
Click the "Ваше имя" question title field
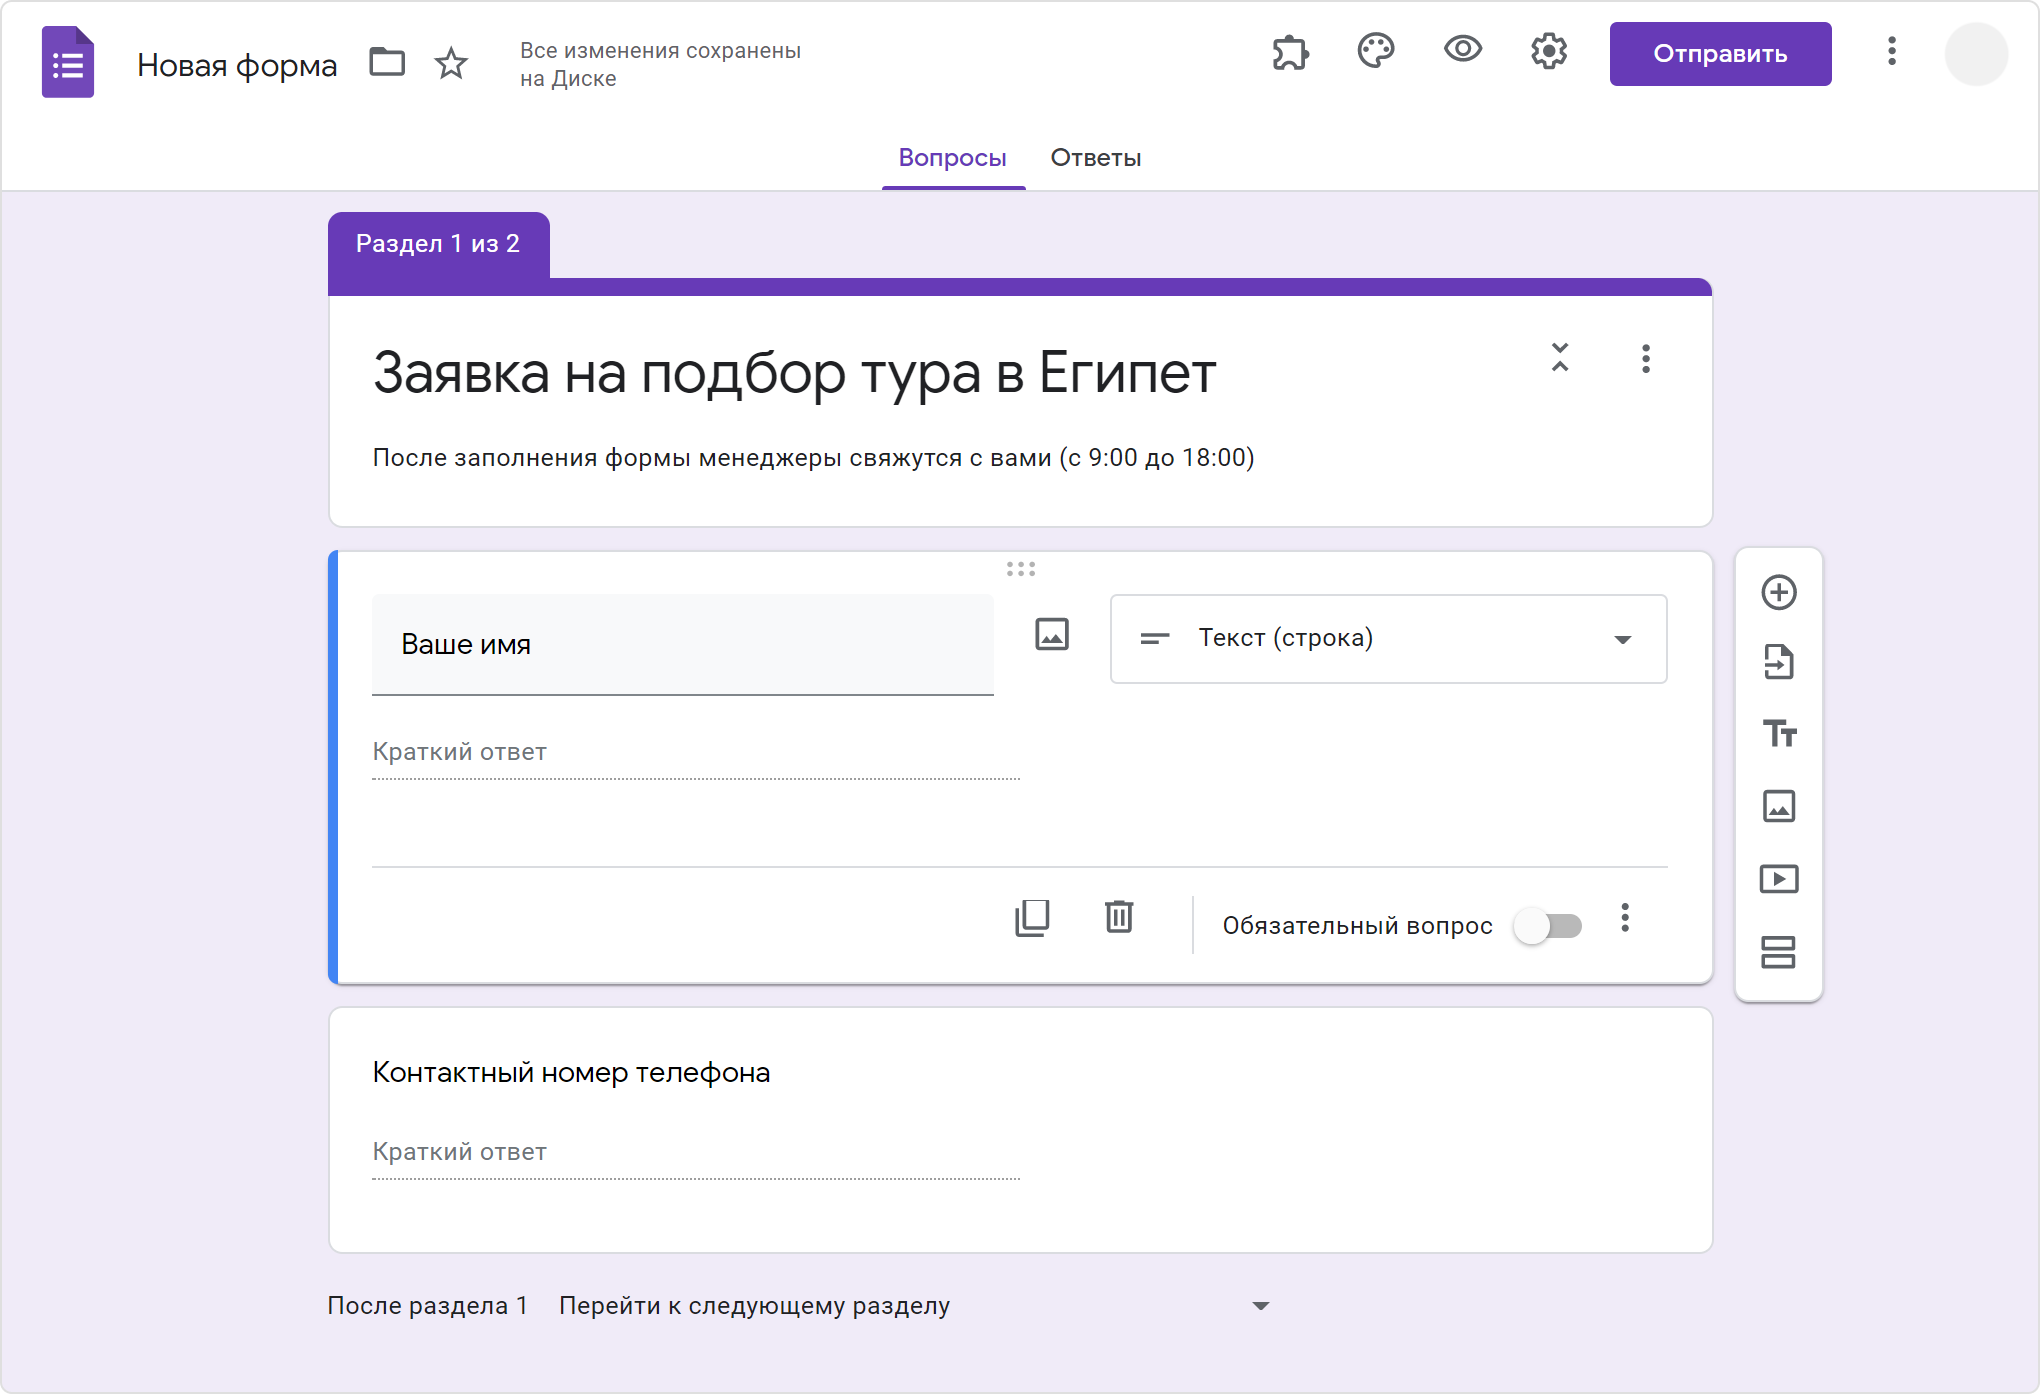pyautogui.click(x=682, y=645)
